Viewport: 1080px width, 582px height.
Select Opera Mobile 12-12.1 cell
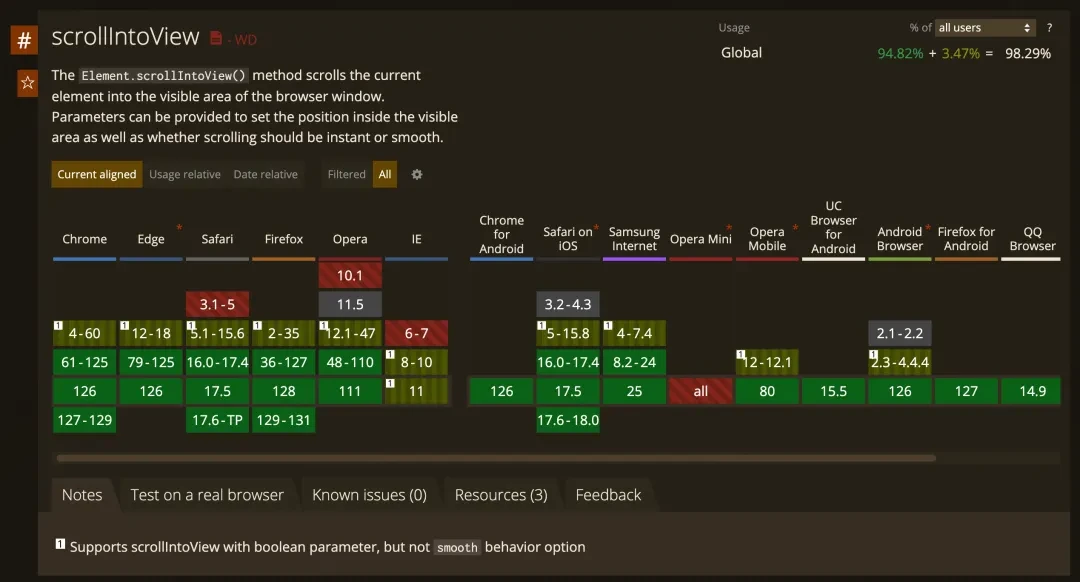tap(767, 362)
